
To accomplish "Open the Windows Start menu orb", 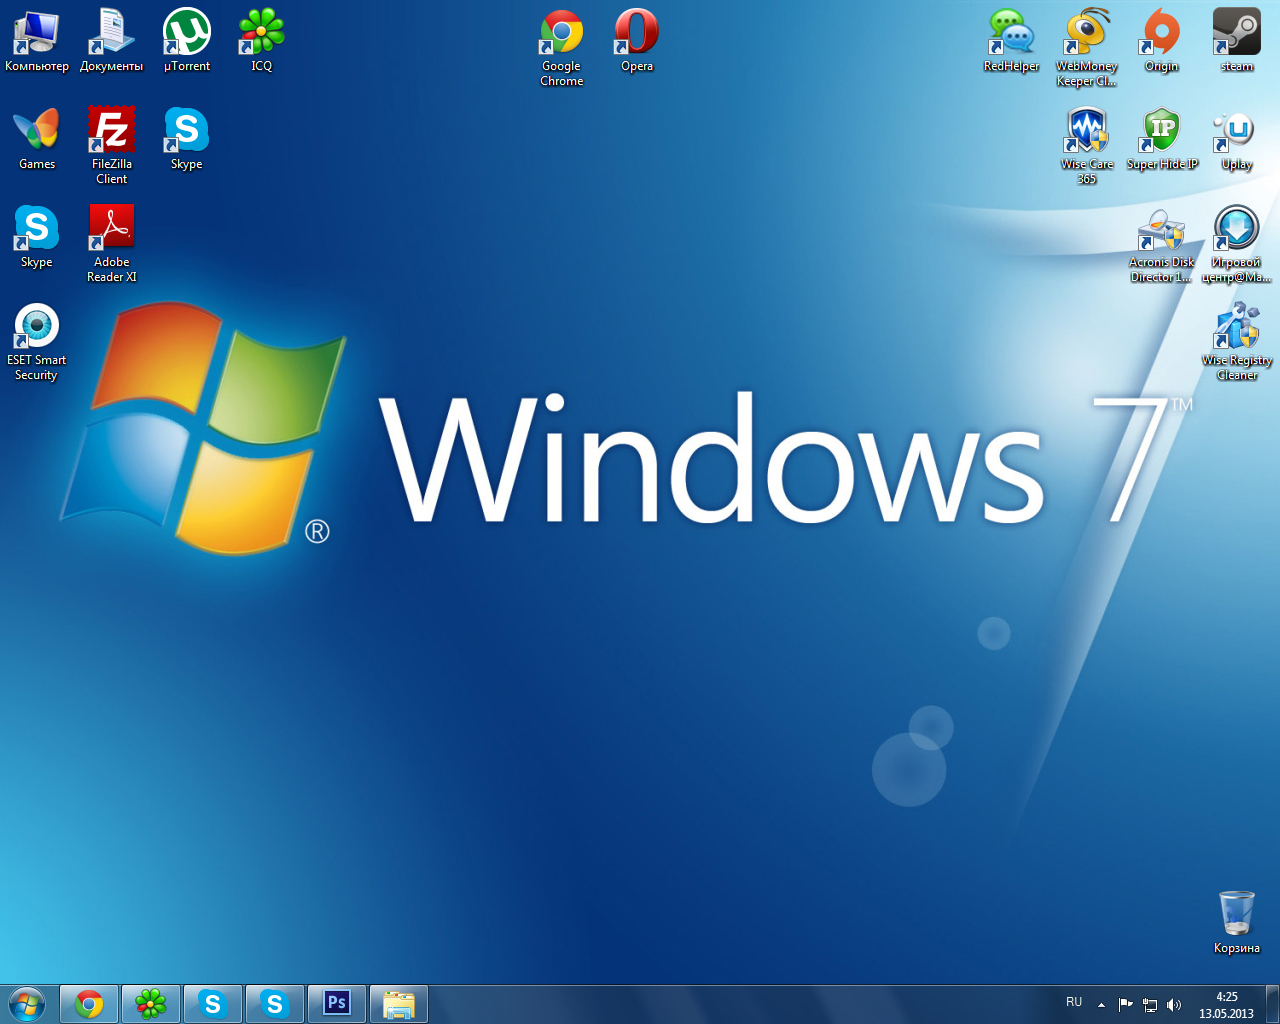I will click(27, 1003).
